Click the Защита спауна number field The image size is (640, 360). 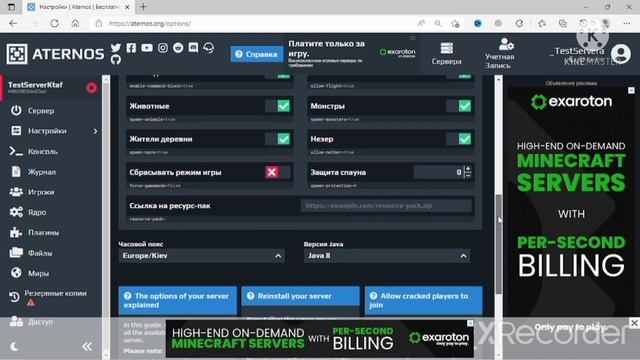click(438, 172)
